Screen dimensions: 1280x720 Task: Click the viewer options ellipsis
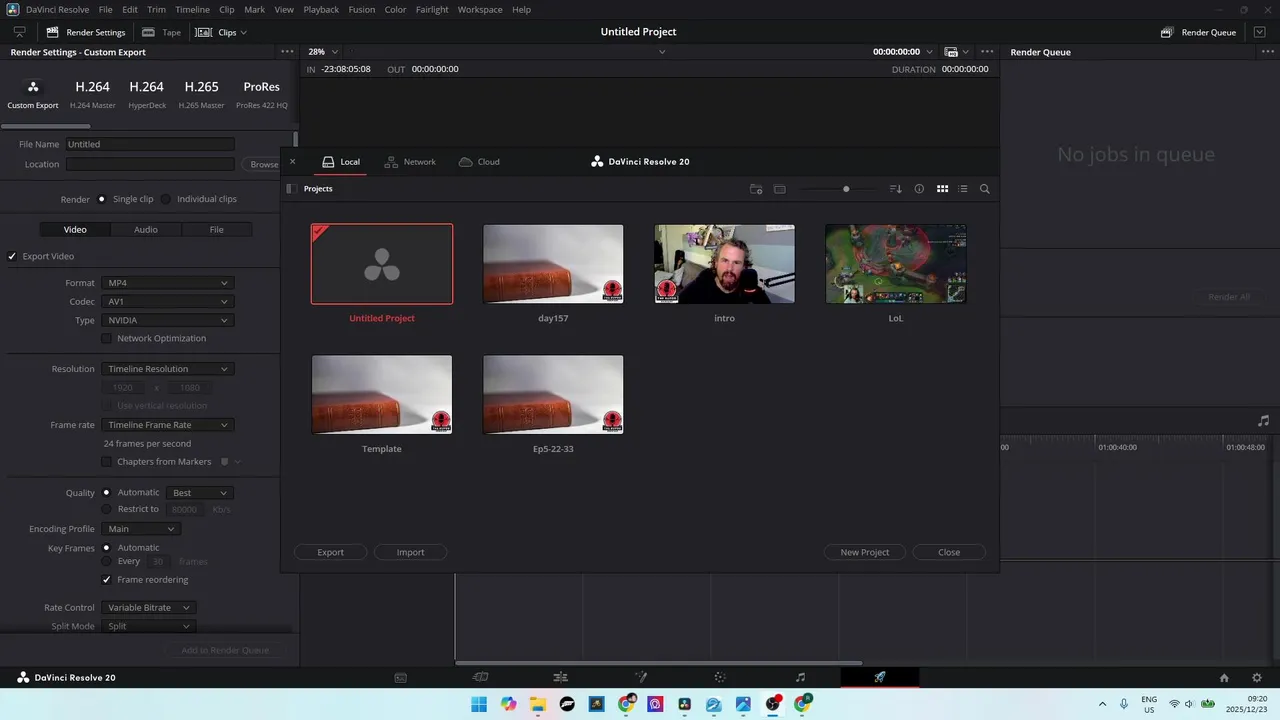[x=987, y=52]
